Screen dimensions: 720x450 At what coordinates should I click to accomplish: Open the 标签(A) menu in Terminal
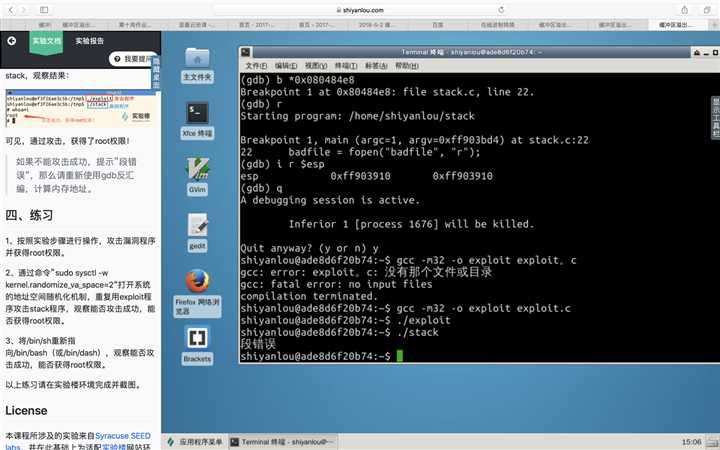[376, 66]
